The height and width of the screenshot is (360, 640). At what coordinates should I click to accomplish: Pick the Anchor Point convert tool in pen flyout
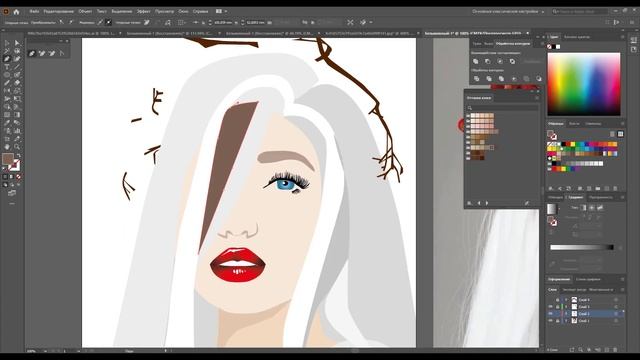click(62, 53)
